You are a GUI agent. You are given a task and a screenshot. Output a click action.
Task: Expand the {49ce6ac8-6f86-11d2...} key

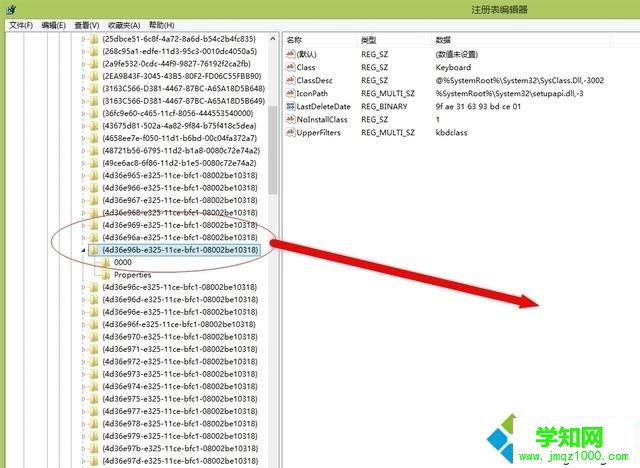[x=84, y=163]
